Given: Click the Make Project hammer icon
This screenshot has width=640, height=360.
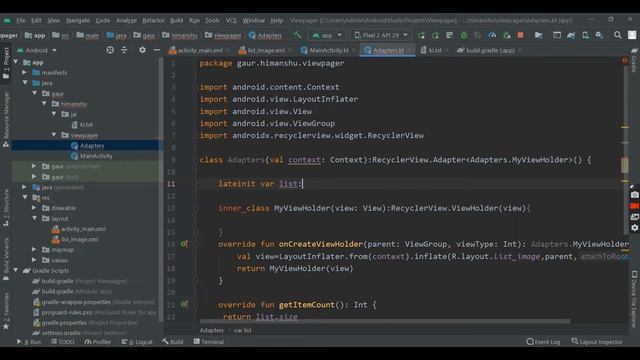Looking at the screenshot, I should pyautogui.click(x=298, y=35).
